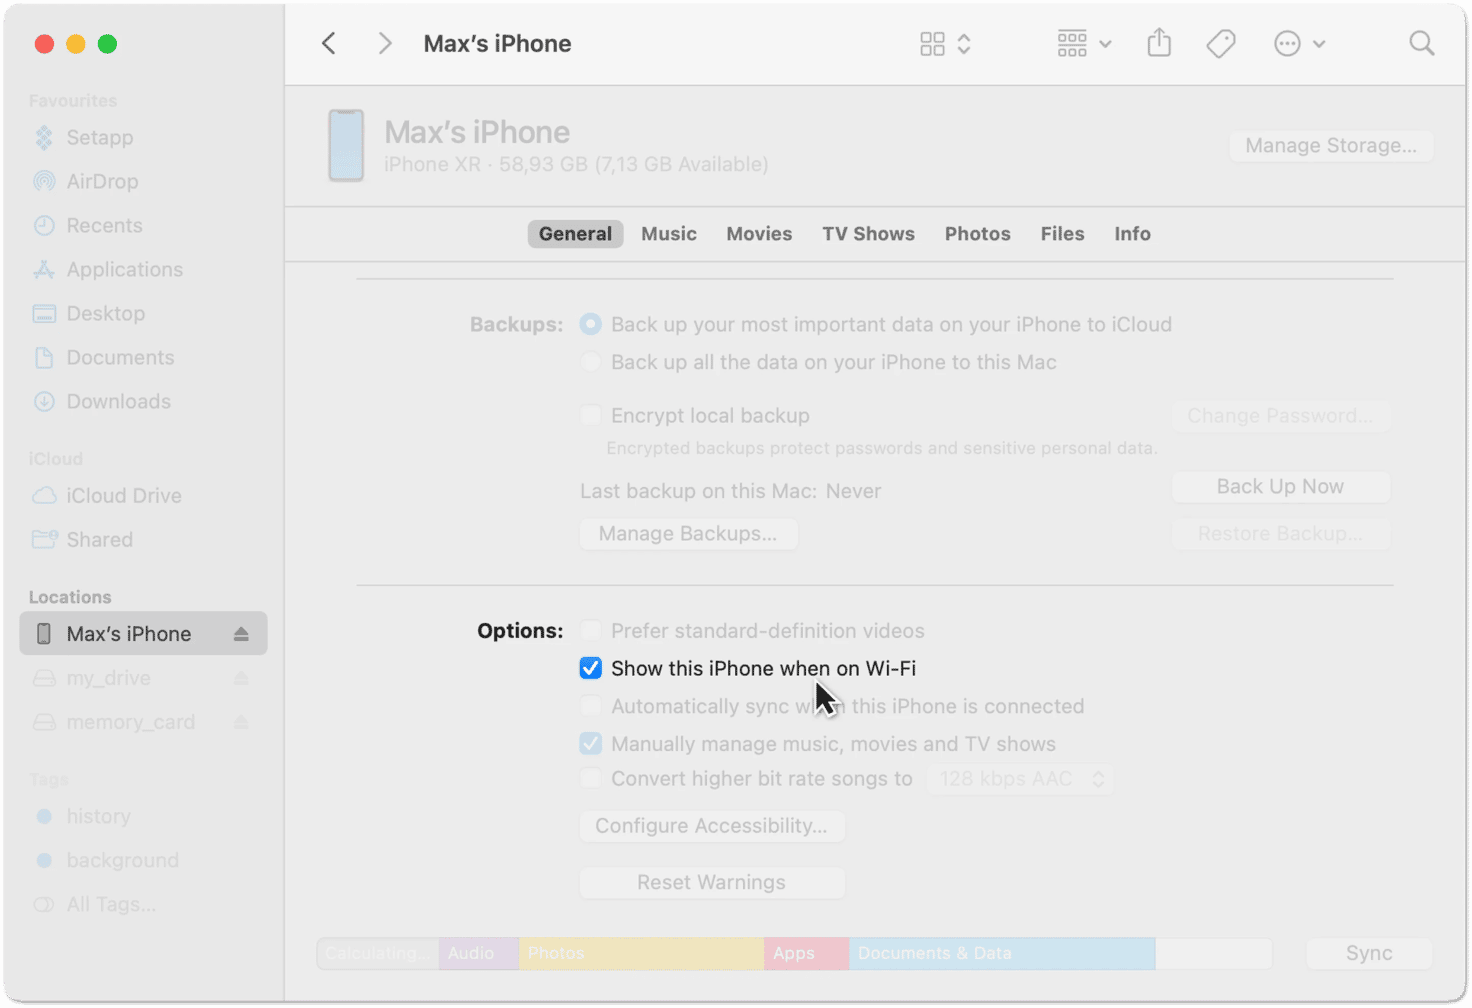Click Change Password... button
Screen dimensions: 1472x1008
coord(1280,416)
